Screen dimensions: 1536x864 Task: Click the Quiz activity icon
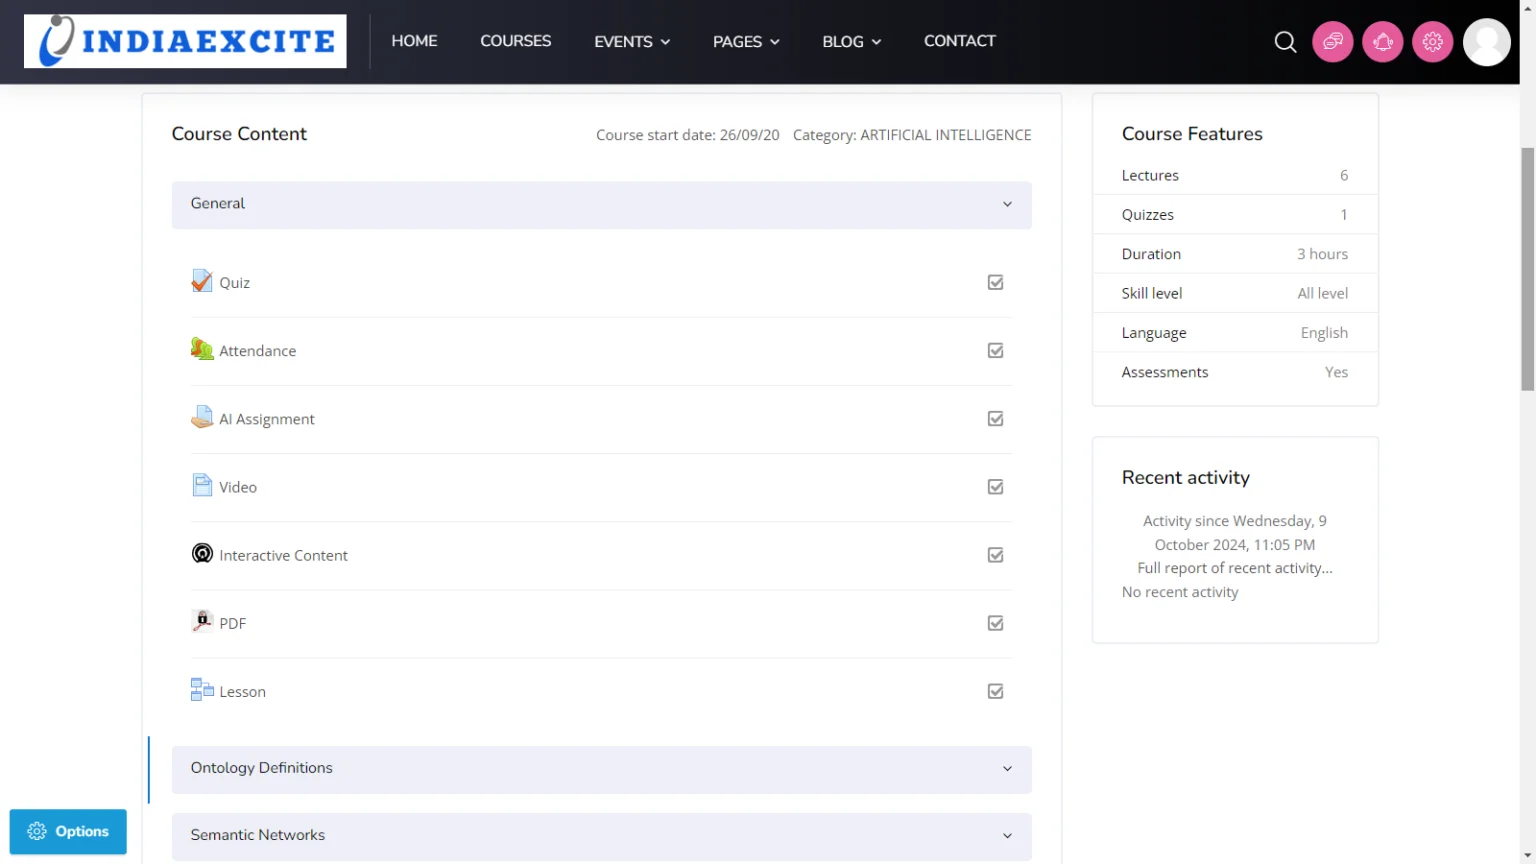coord(202,281)
